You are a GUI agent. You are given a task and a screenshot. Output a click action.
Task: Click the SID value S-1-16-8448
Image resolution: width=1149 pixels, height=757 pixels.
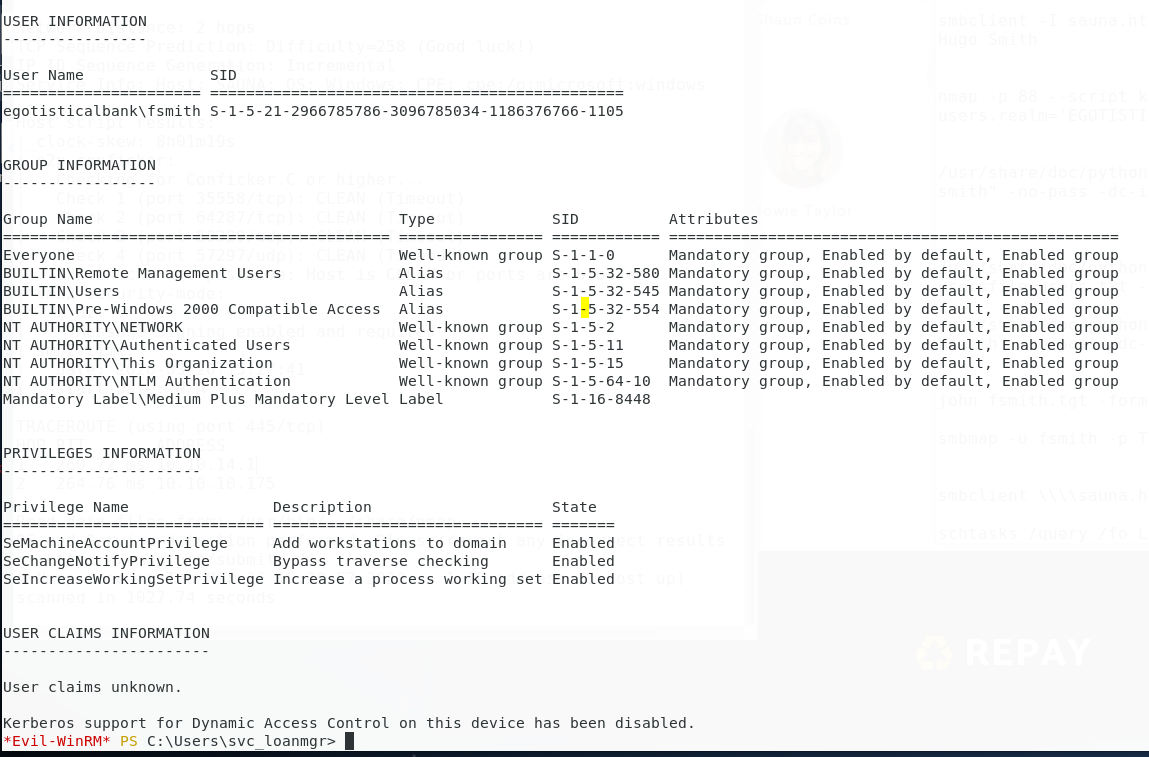click(601, 399)
